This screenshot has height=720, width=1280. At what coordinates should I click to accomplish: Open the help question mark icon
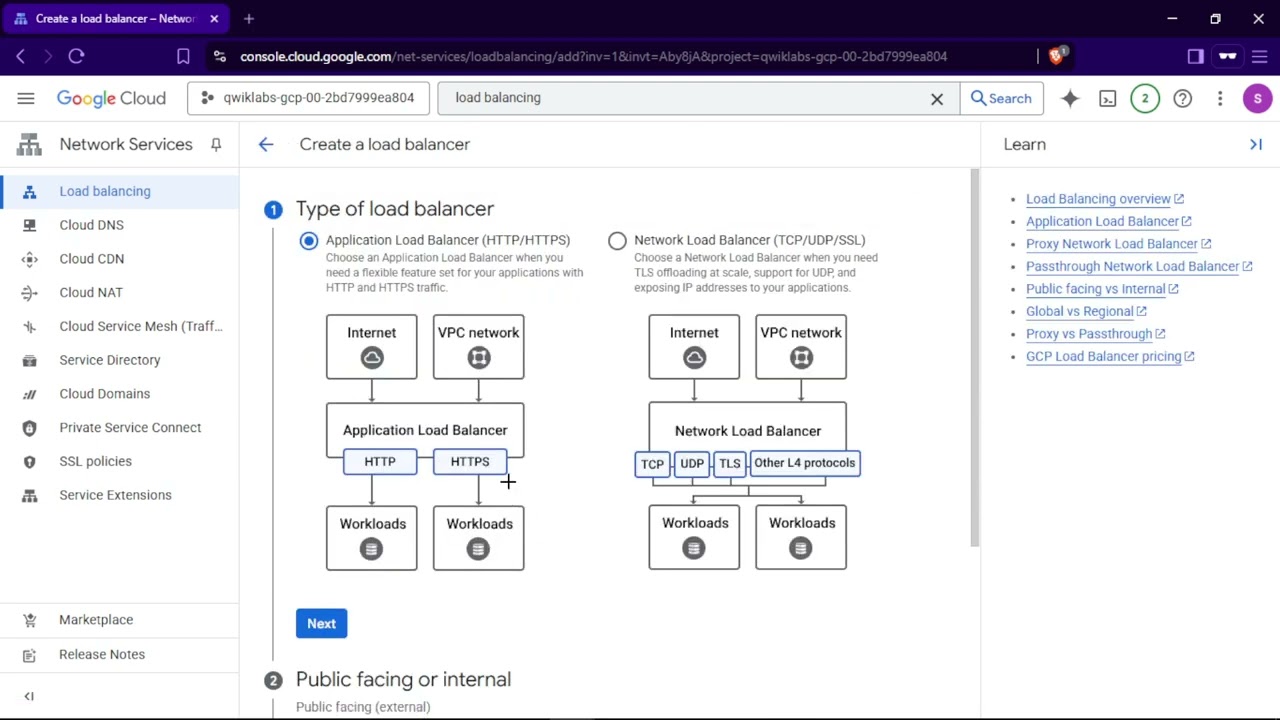1183,98
